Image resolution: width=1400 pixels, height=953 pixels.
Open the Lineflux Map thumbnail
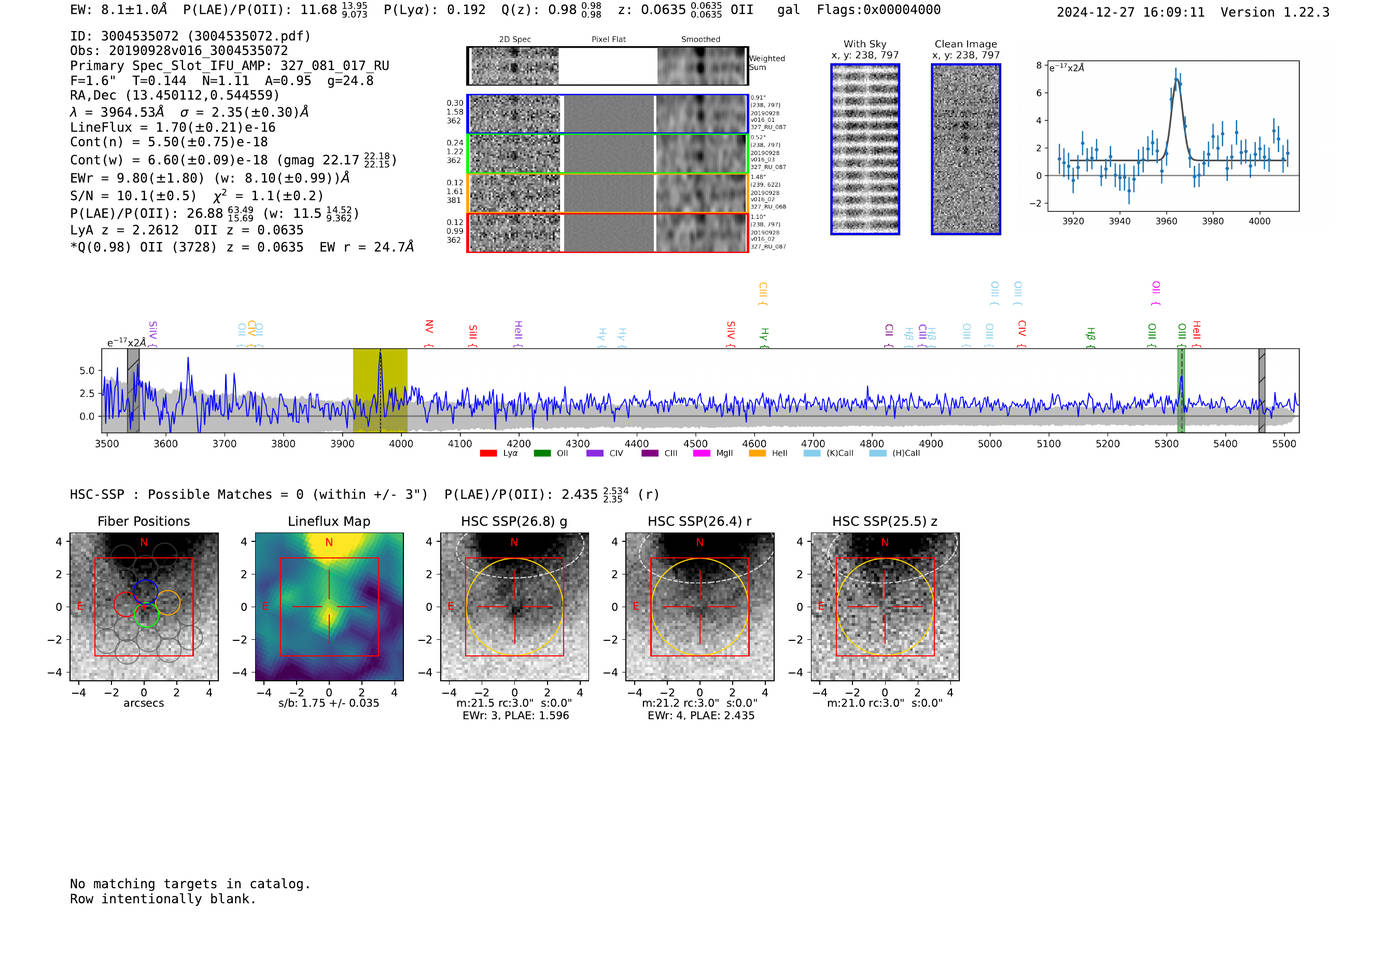tap(329, 607)
